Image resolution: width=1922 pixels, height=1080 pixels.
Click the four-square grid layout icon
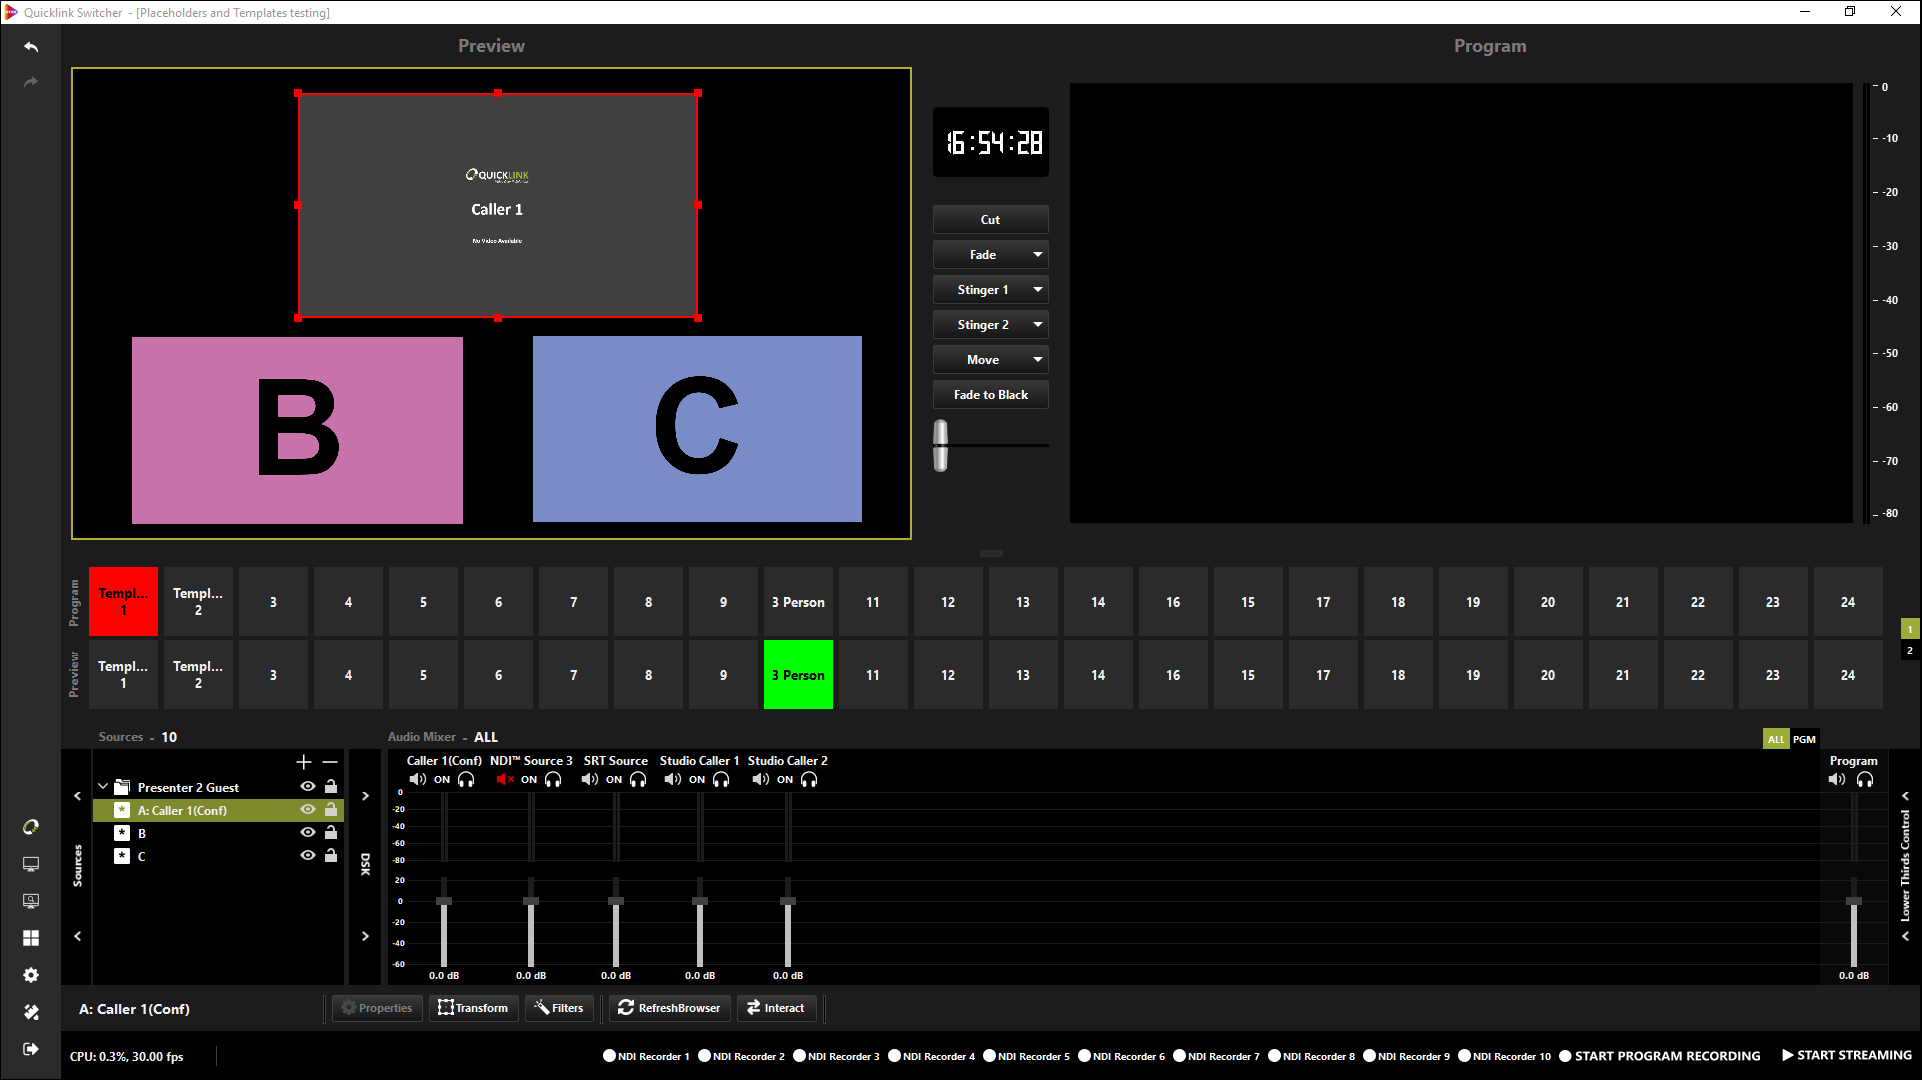[31, 938]
